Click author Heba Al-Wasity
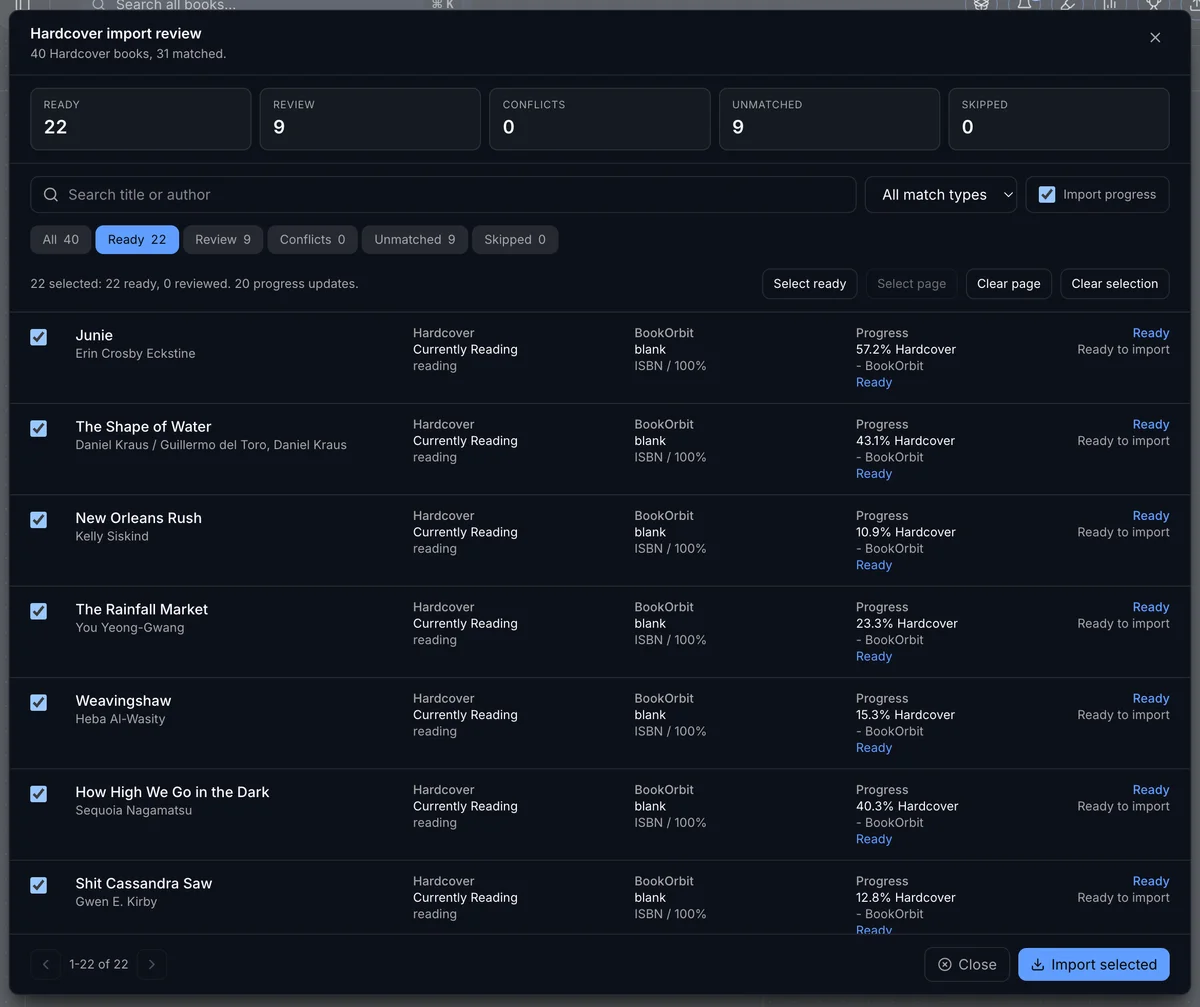Screen dimensions: 1200x1007 tap(120, 719)
